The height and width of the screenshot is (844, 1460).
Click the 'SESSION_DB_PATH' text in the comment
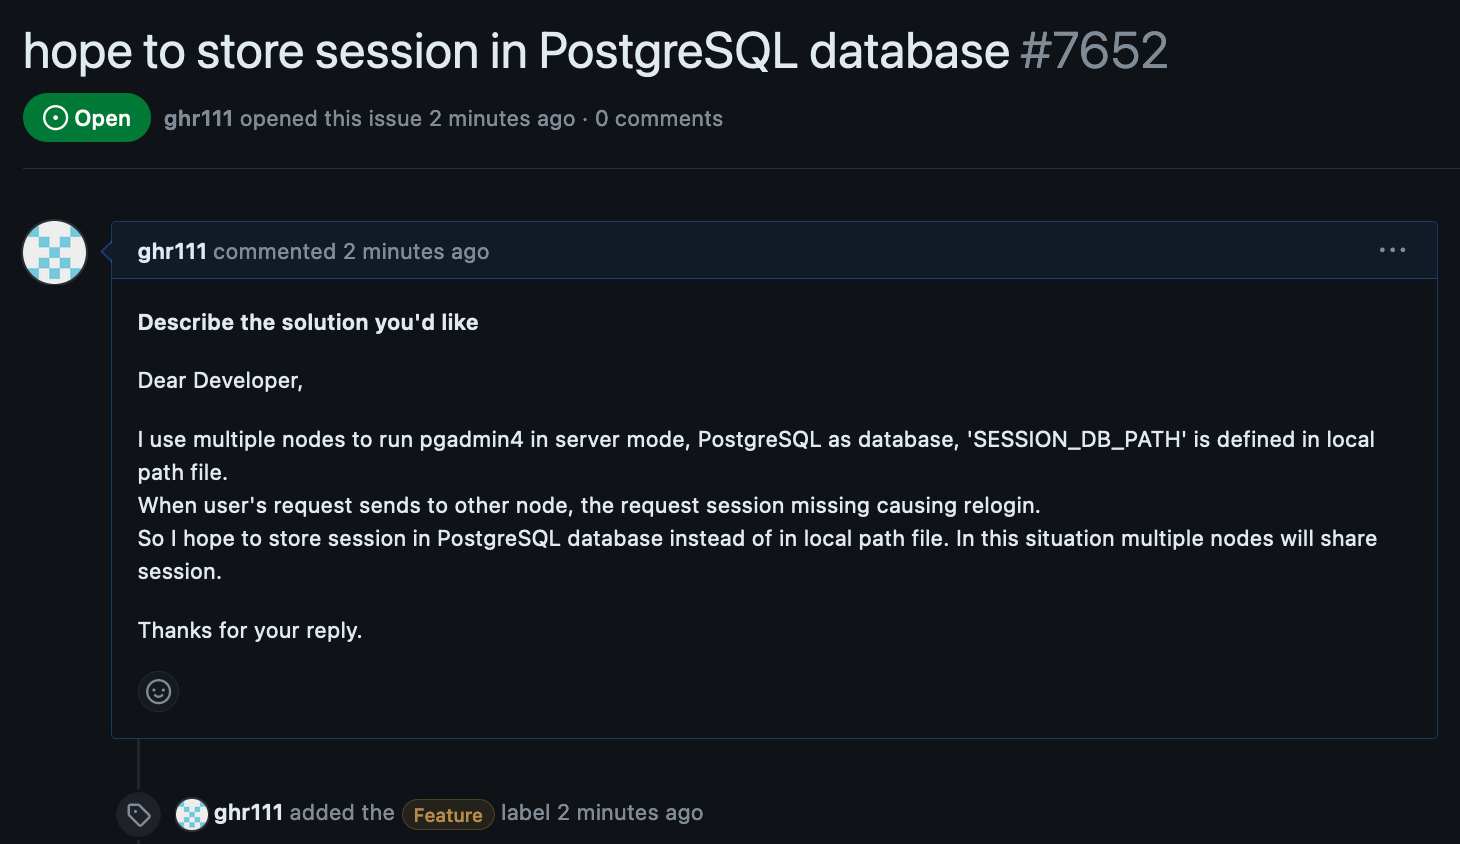[x=1077, y=439]
